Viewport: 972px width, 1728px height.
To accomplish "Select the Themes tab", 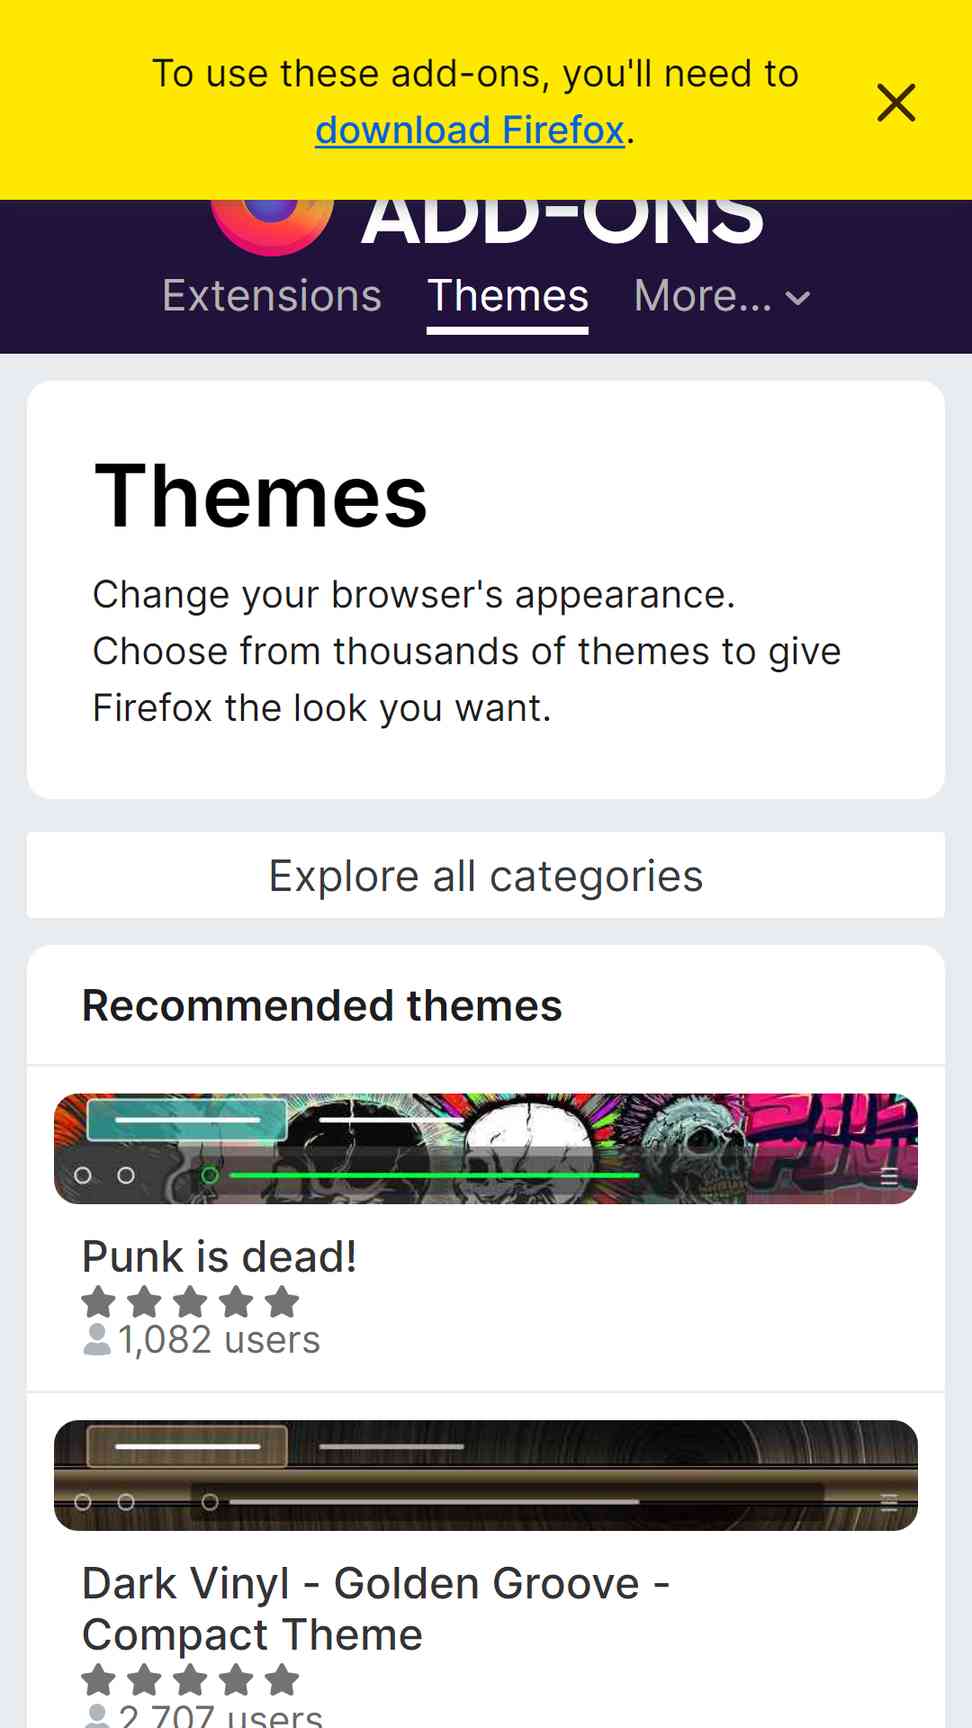I will (x=508, y=296).
